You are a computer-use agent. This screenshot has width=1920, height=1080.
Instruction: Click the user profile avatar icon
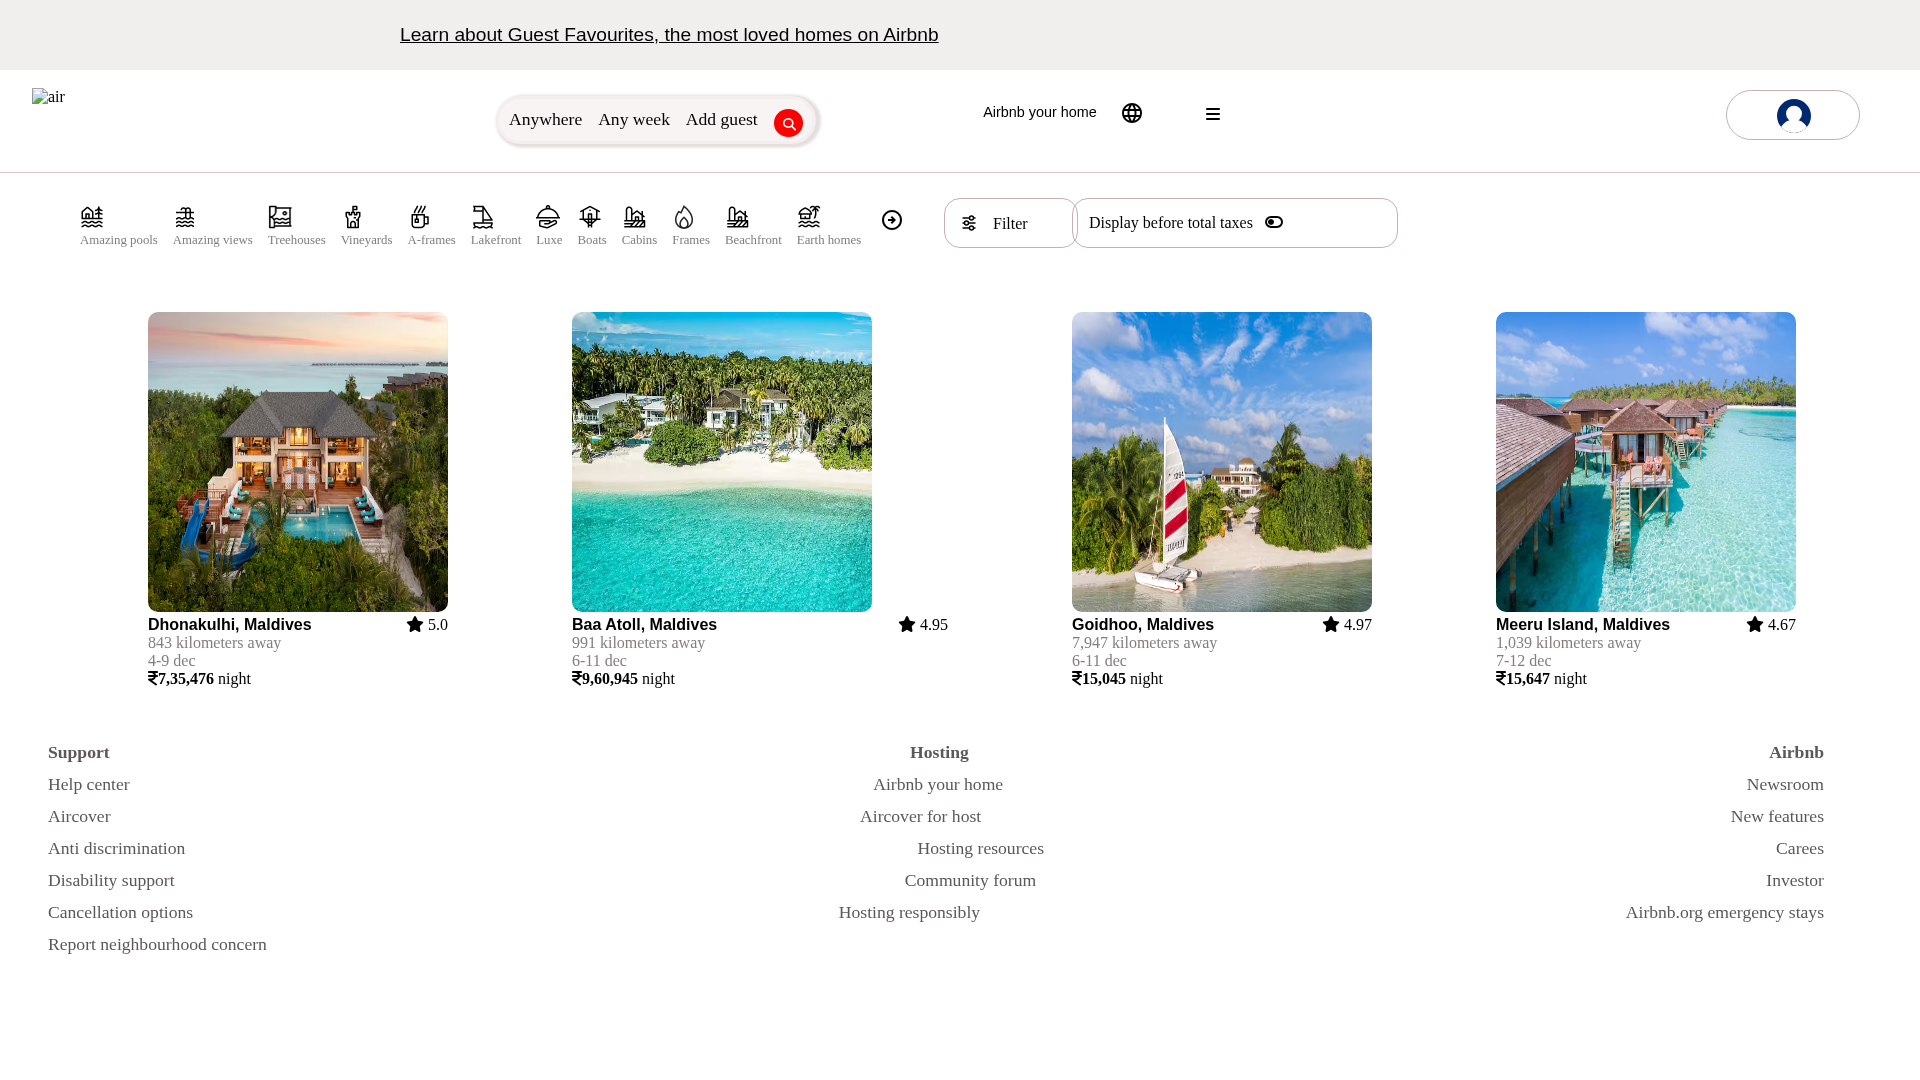click(x=1794, y=115)
